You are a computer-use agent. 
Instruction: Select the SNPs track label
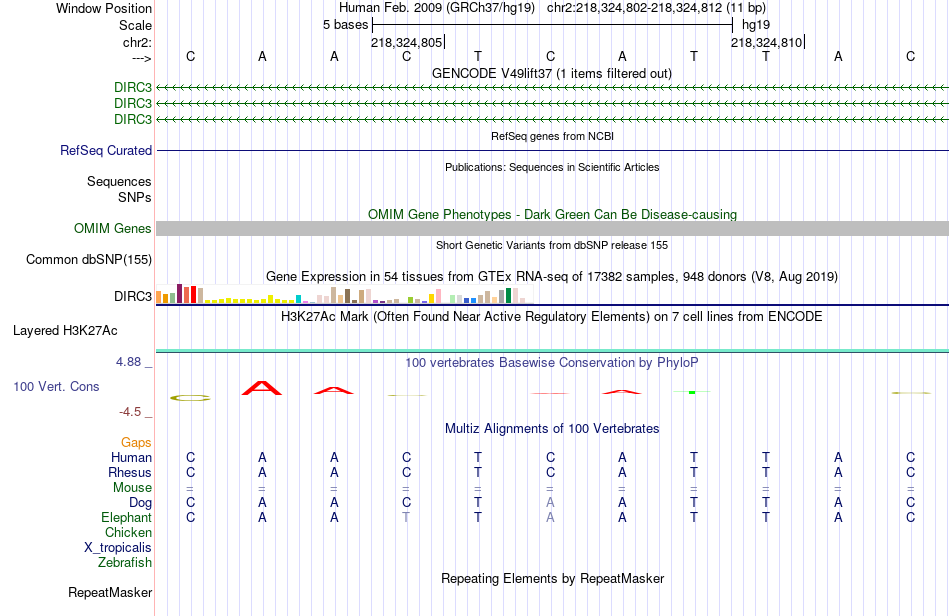(135, 197)
